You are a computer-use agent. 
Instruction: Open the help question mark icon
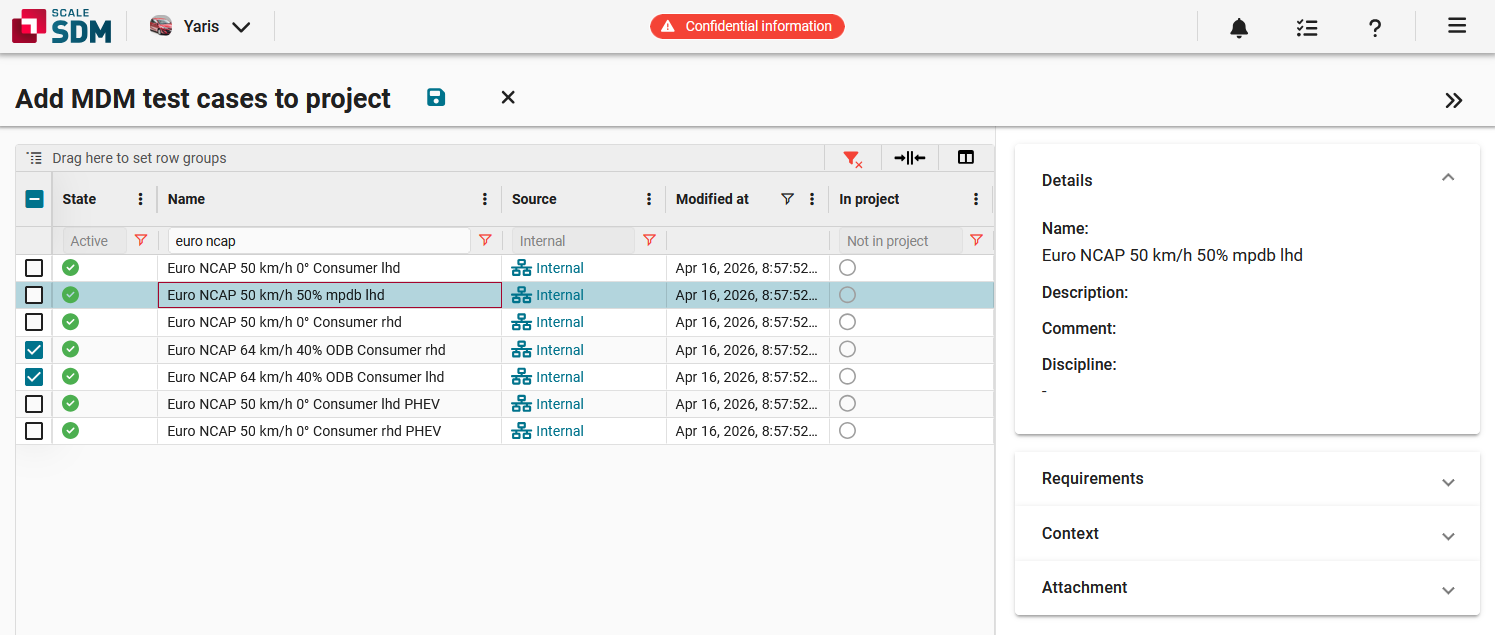[x=1375, y=28]
